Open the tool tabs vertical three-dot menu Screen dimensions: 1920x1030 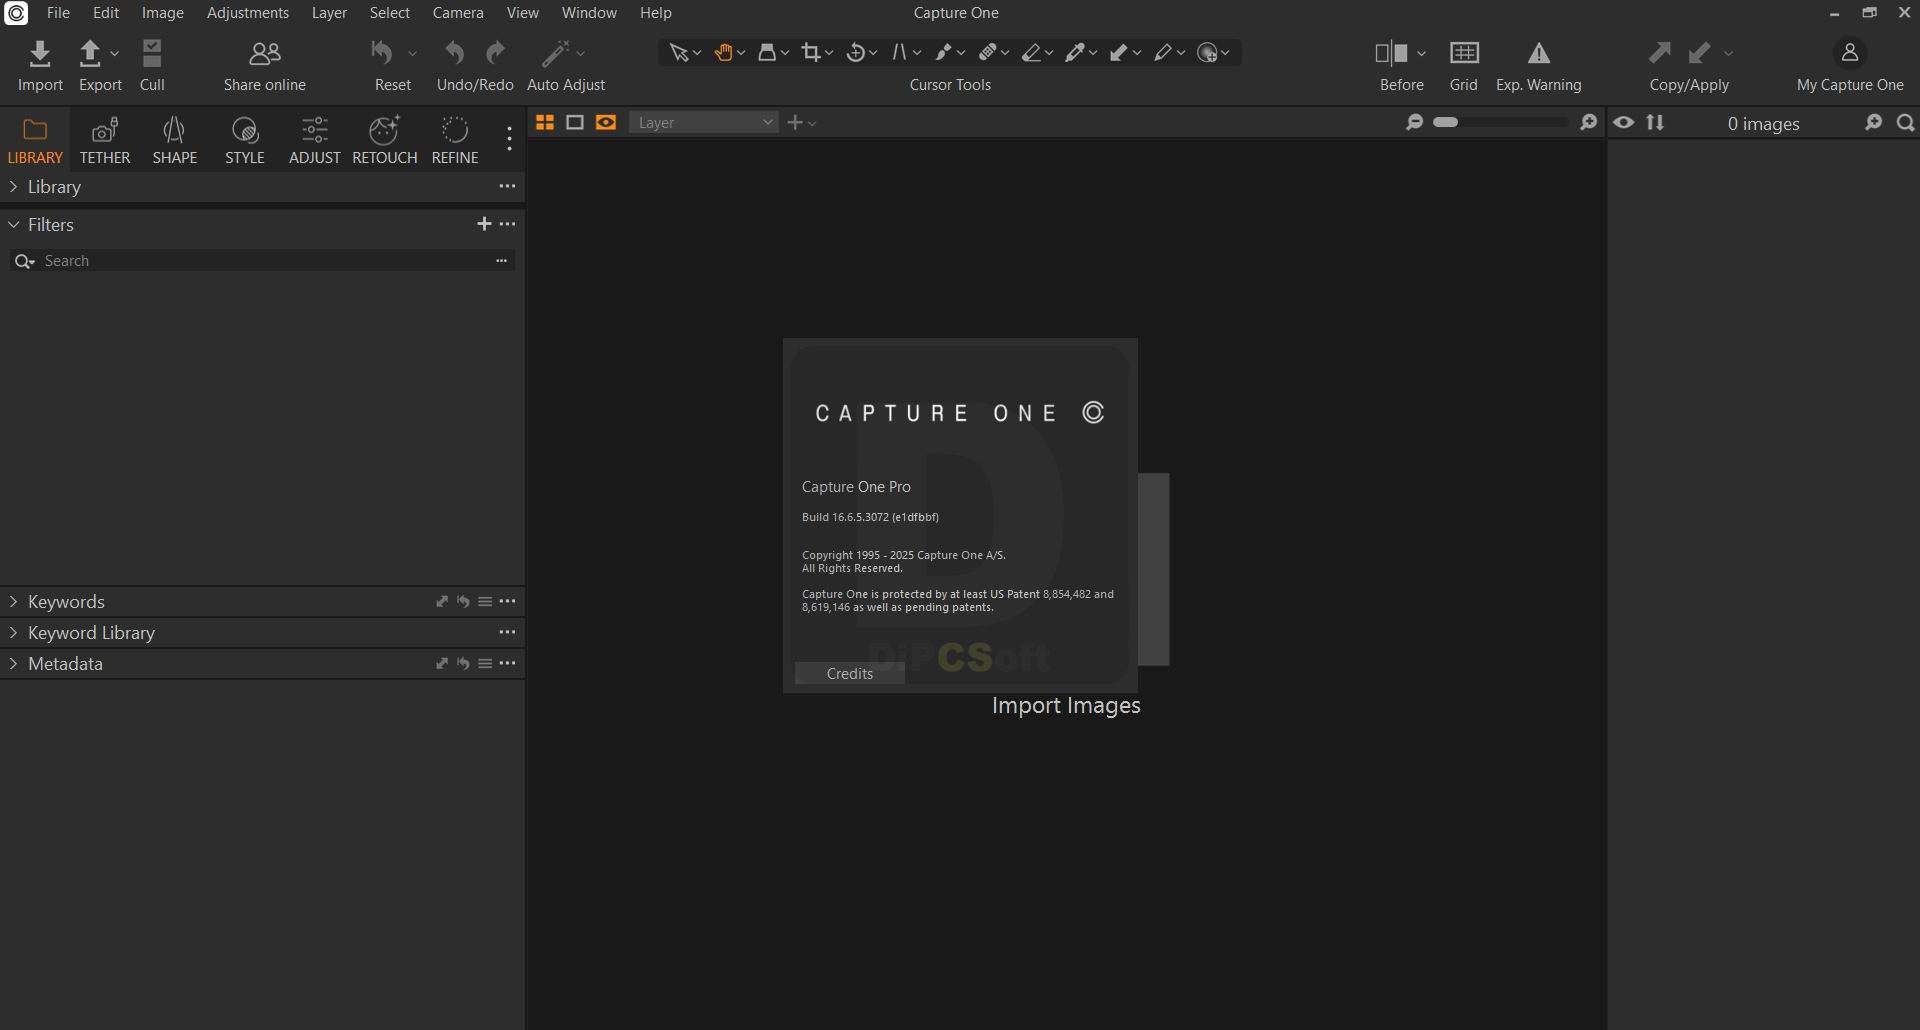tap(510, 139)
